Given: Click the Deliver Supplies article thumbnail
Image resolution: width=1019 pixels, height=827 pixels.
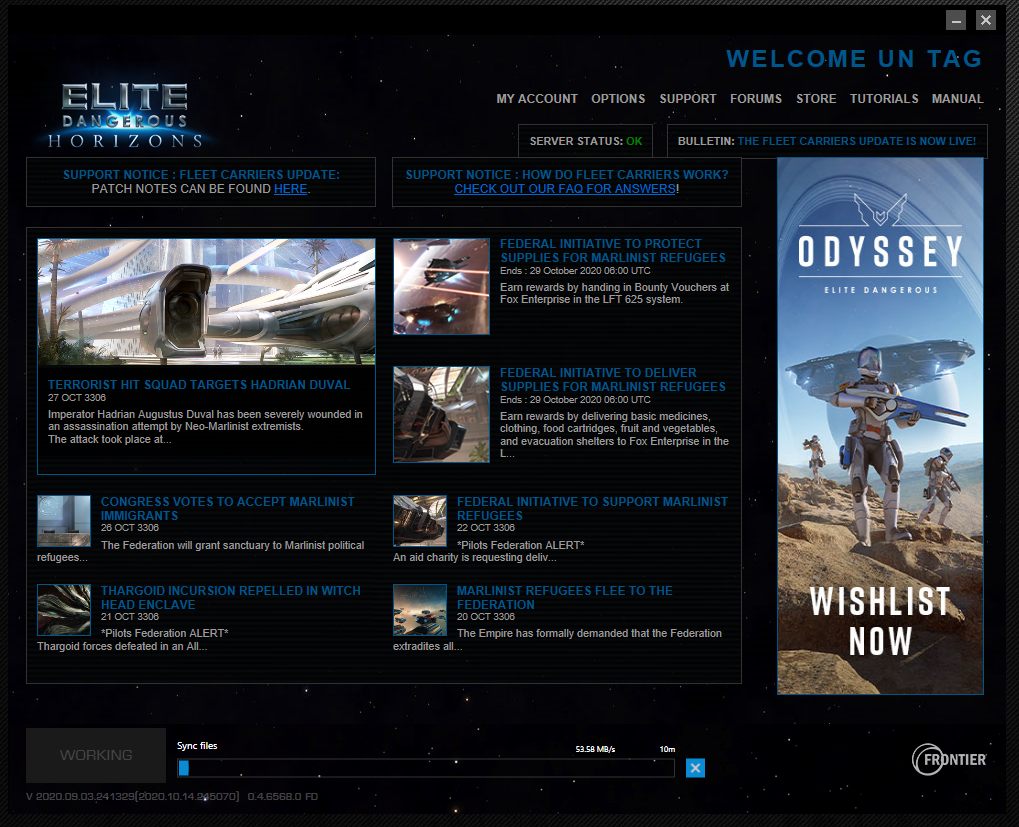Looking at the screenshot, I should [441, 414].
